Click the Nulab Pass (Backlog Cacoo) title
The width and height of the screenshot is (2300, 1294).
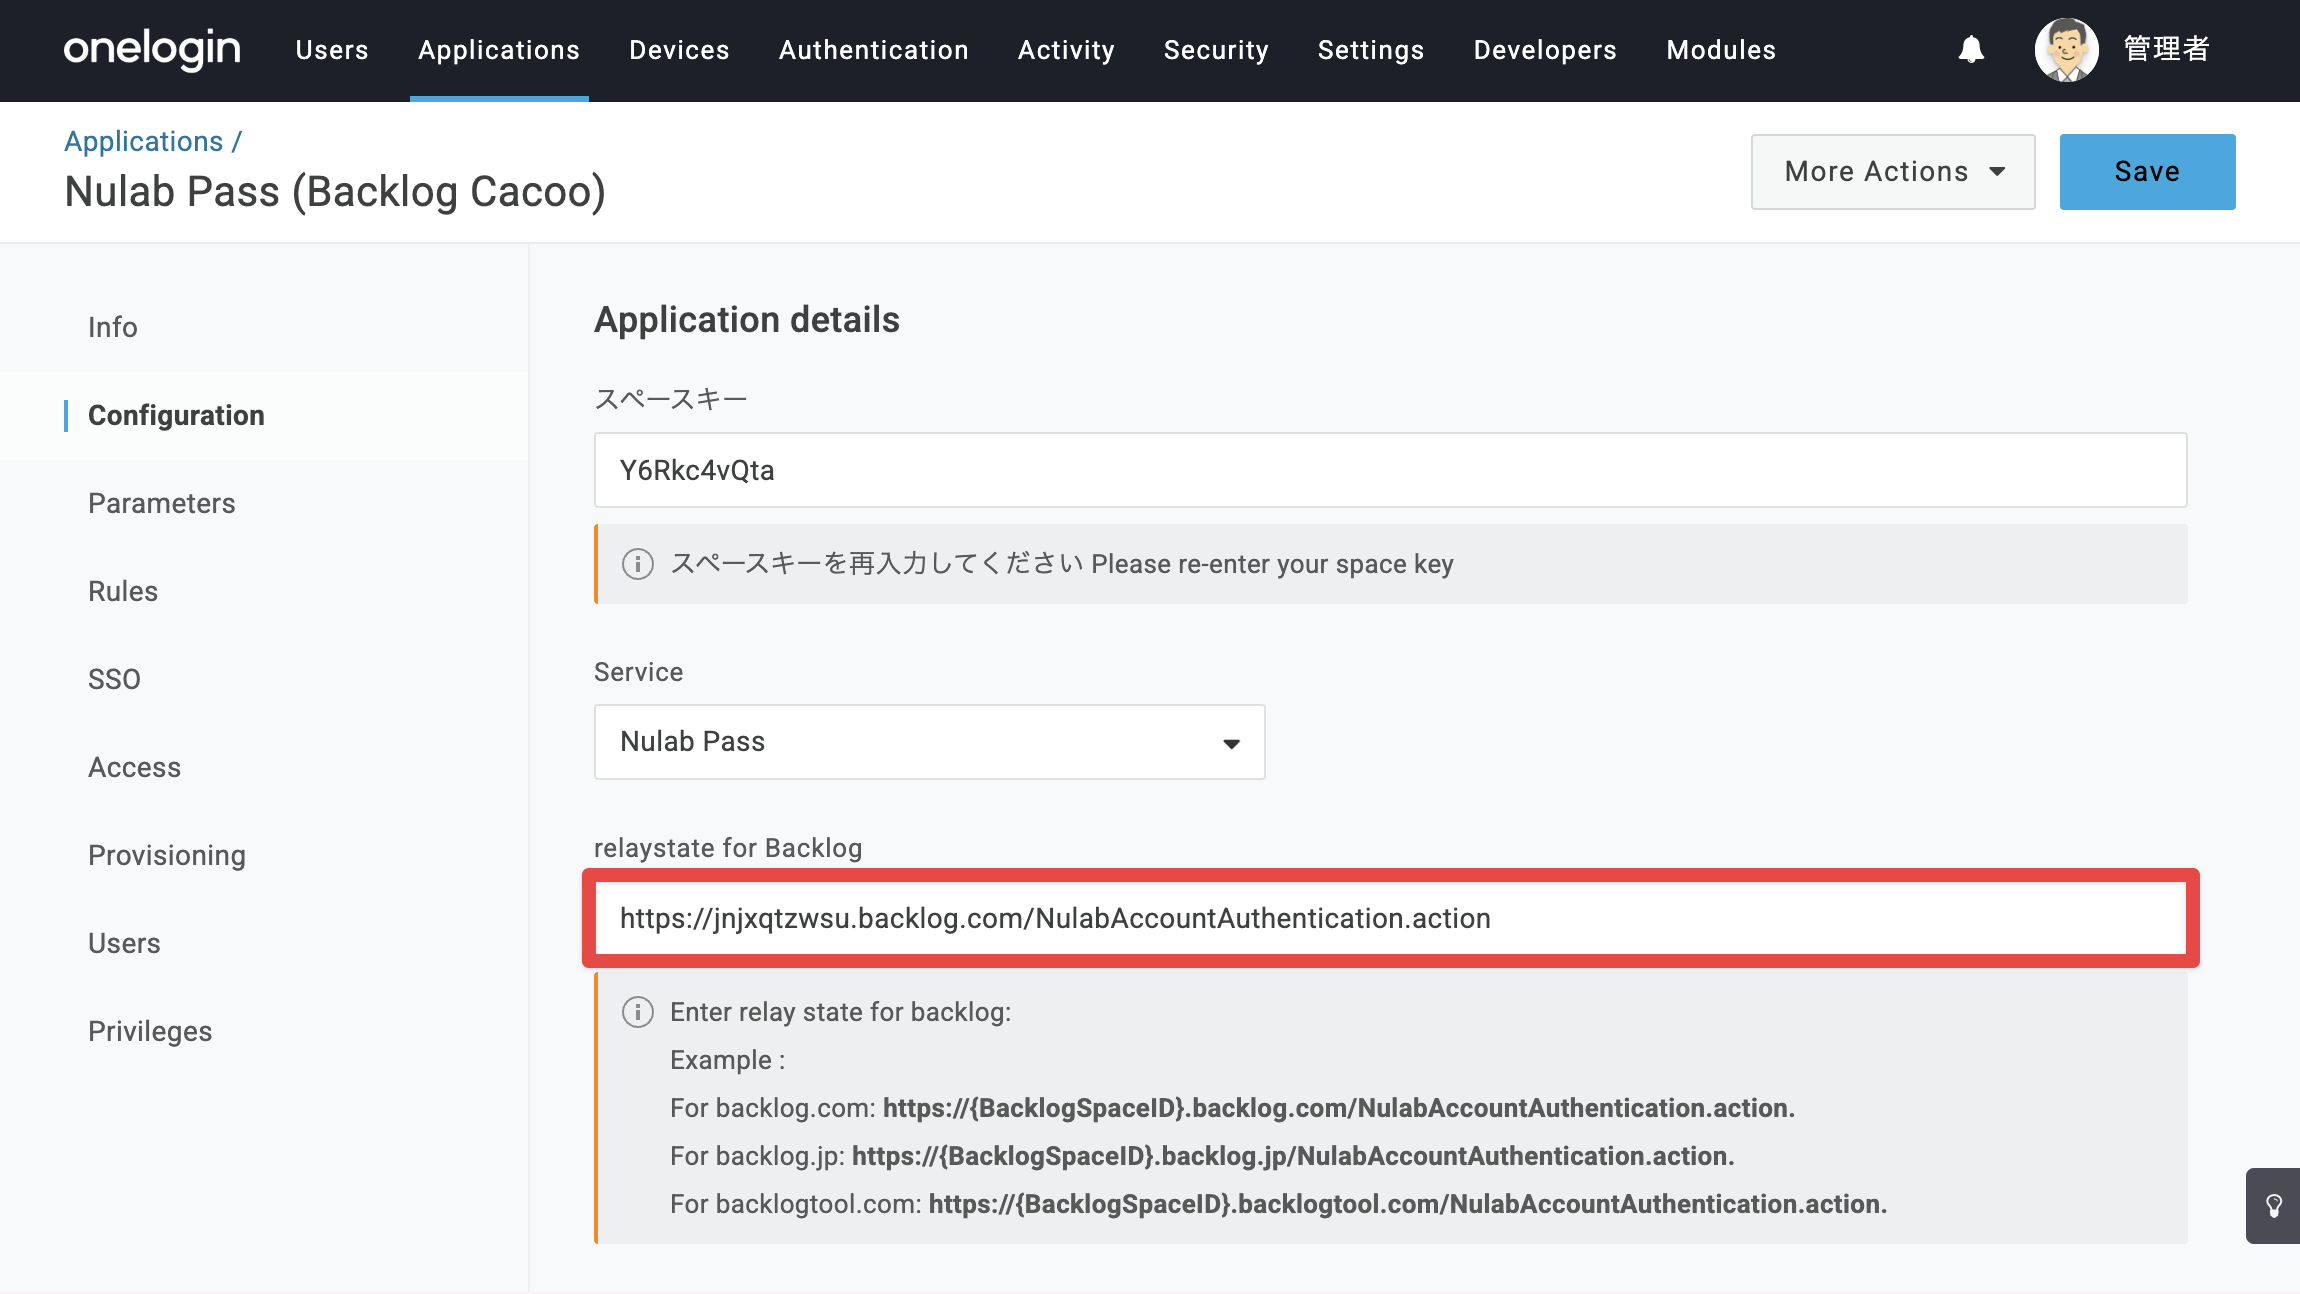[335, 192]
